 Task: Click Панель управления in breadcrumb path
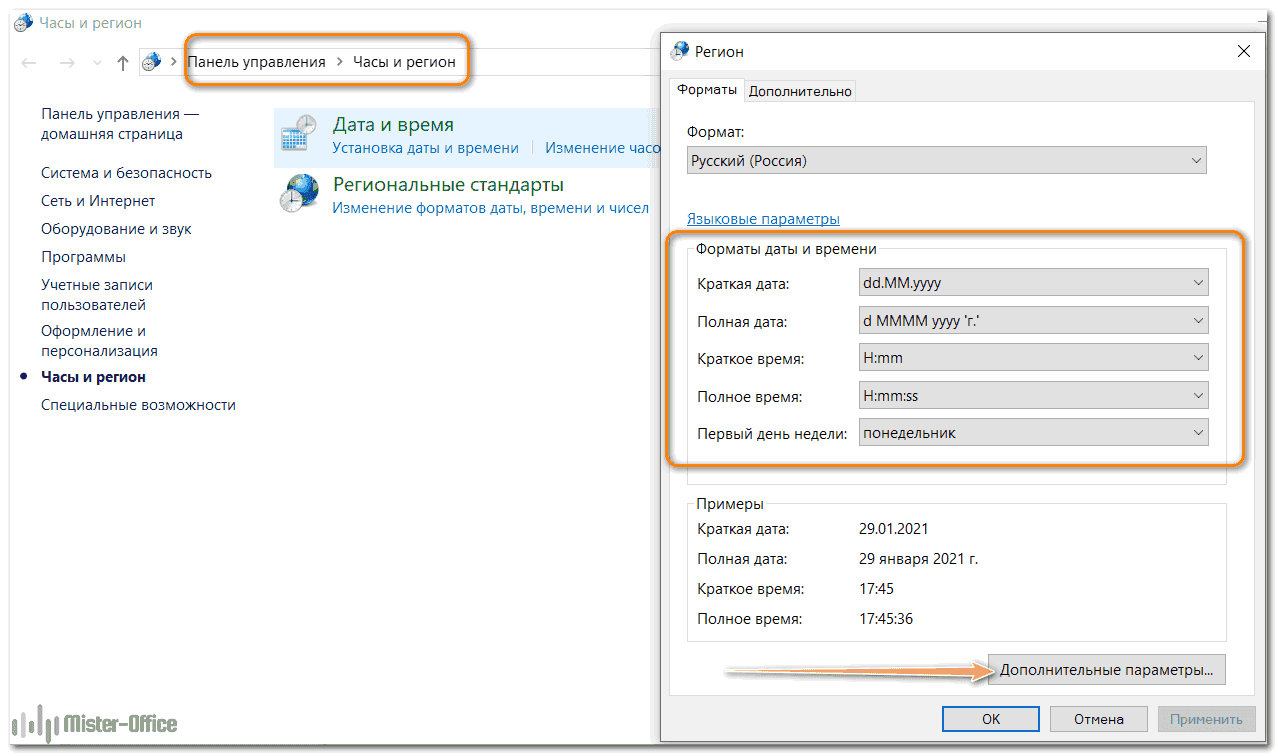pos(257,62)
